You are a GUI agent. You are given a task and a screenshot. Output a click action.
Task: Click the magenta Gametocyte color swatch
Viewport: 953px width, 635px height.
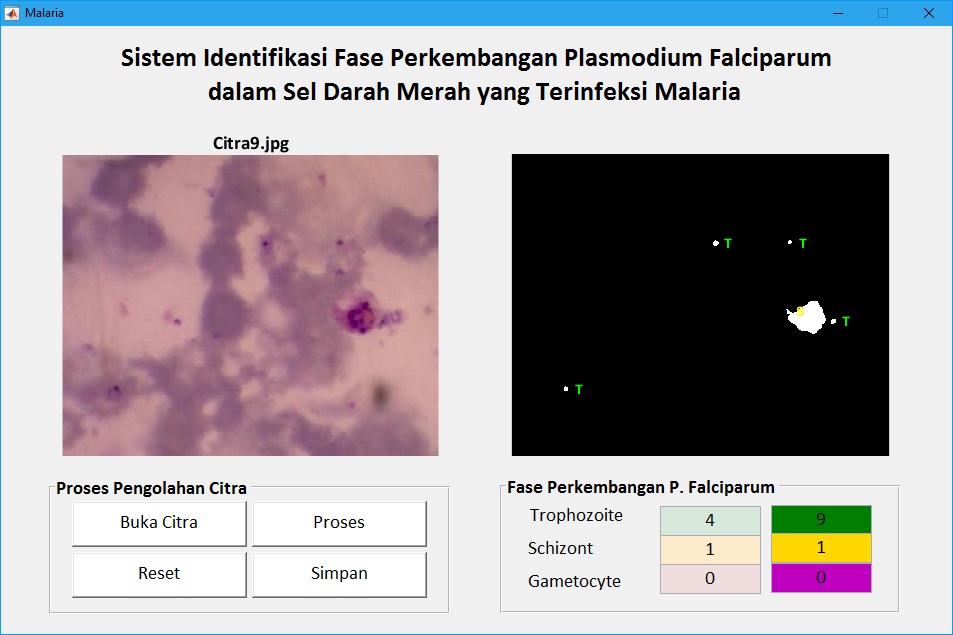[820, 578]
